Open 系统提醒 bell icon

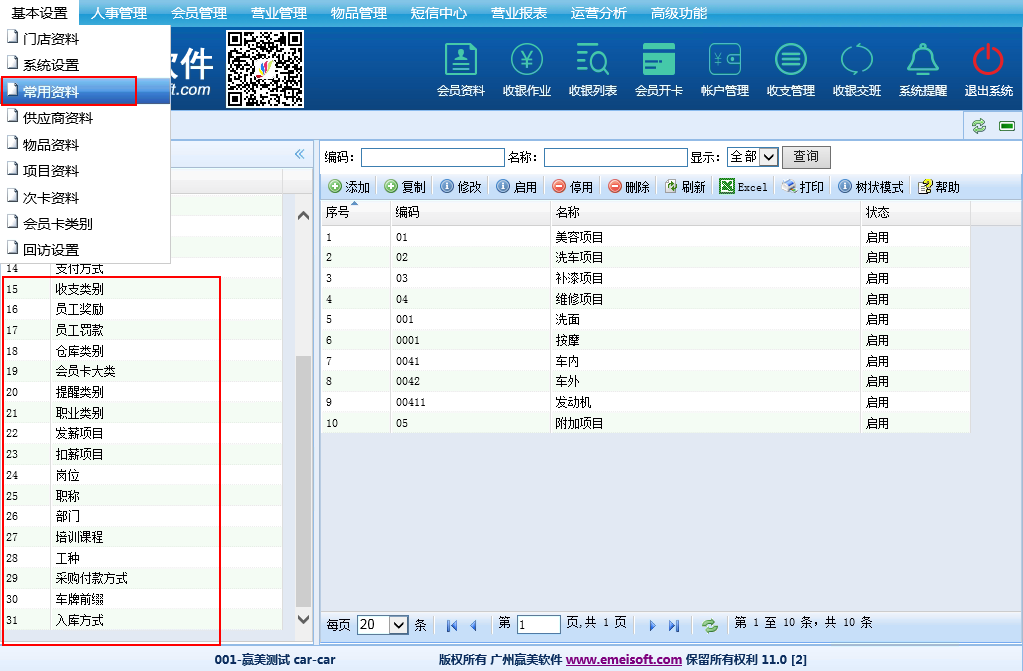click(922, 62)
